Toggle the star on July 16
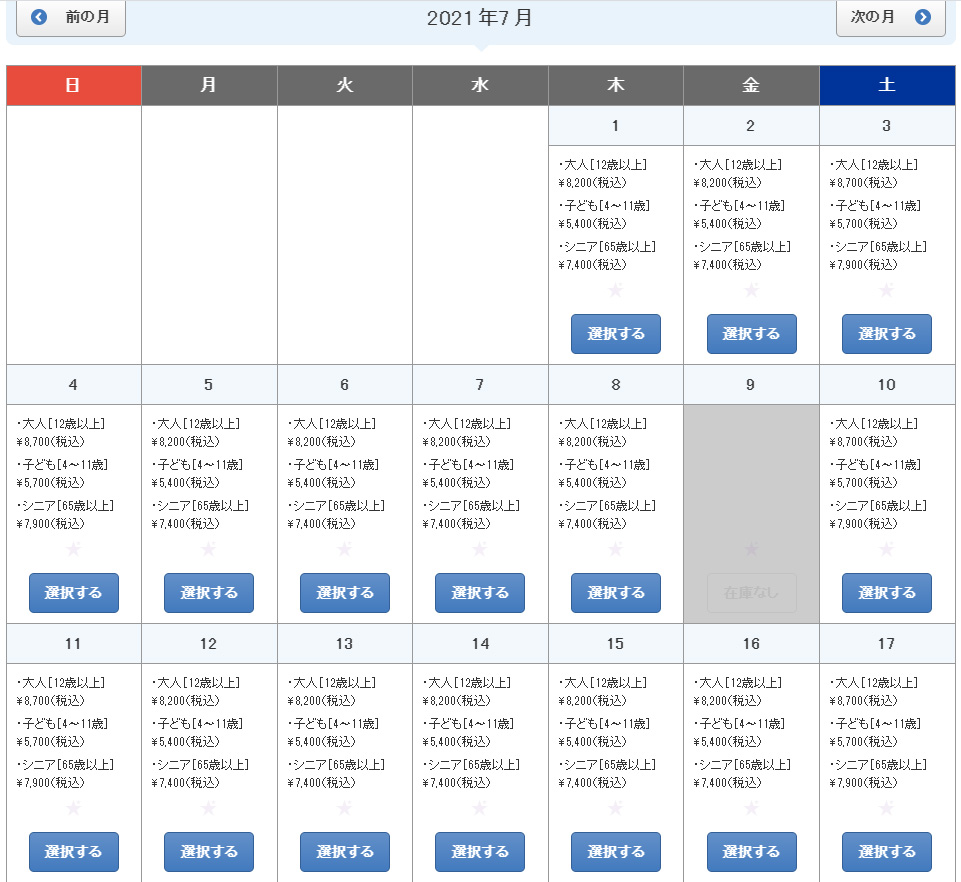 coord(752,808)
